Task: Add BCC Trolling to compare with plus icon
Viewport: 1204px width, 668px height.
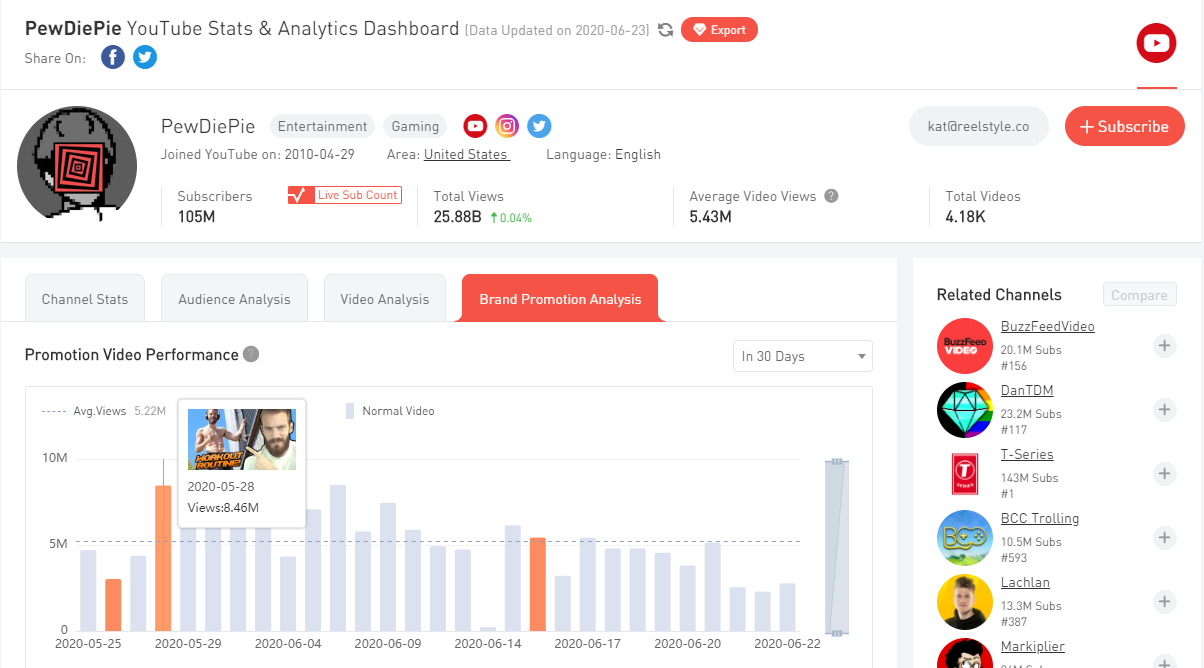Action: coord(1164,538)
